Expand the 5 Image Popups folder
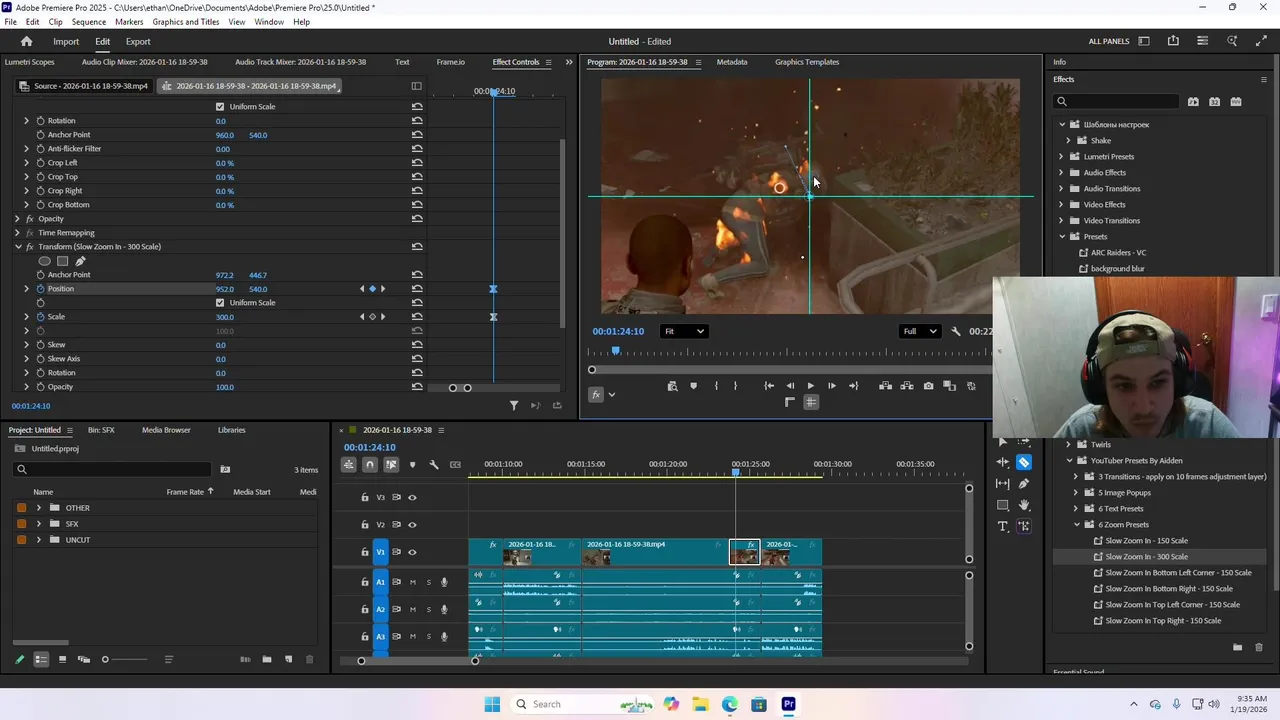 1077,493
